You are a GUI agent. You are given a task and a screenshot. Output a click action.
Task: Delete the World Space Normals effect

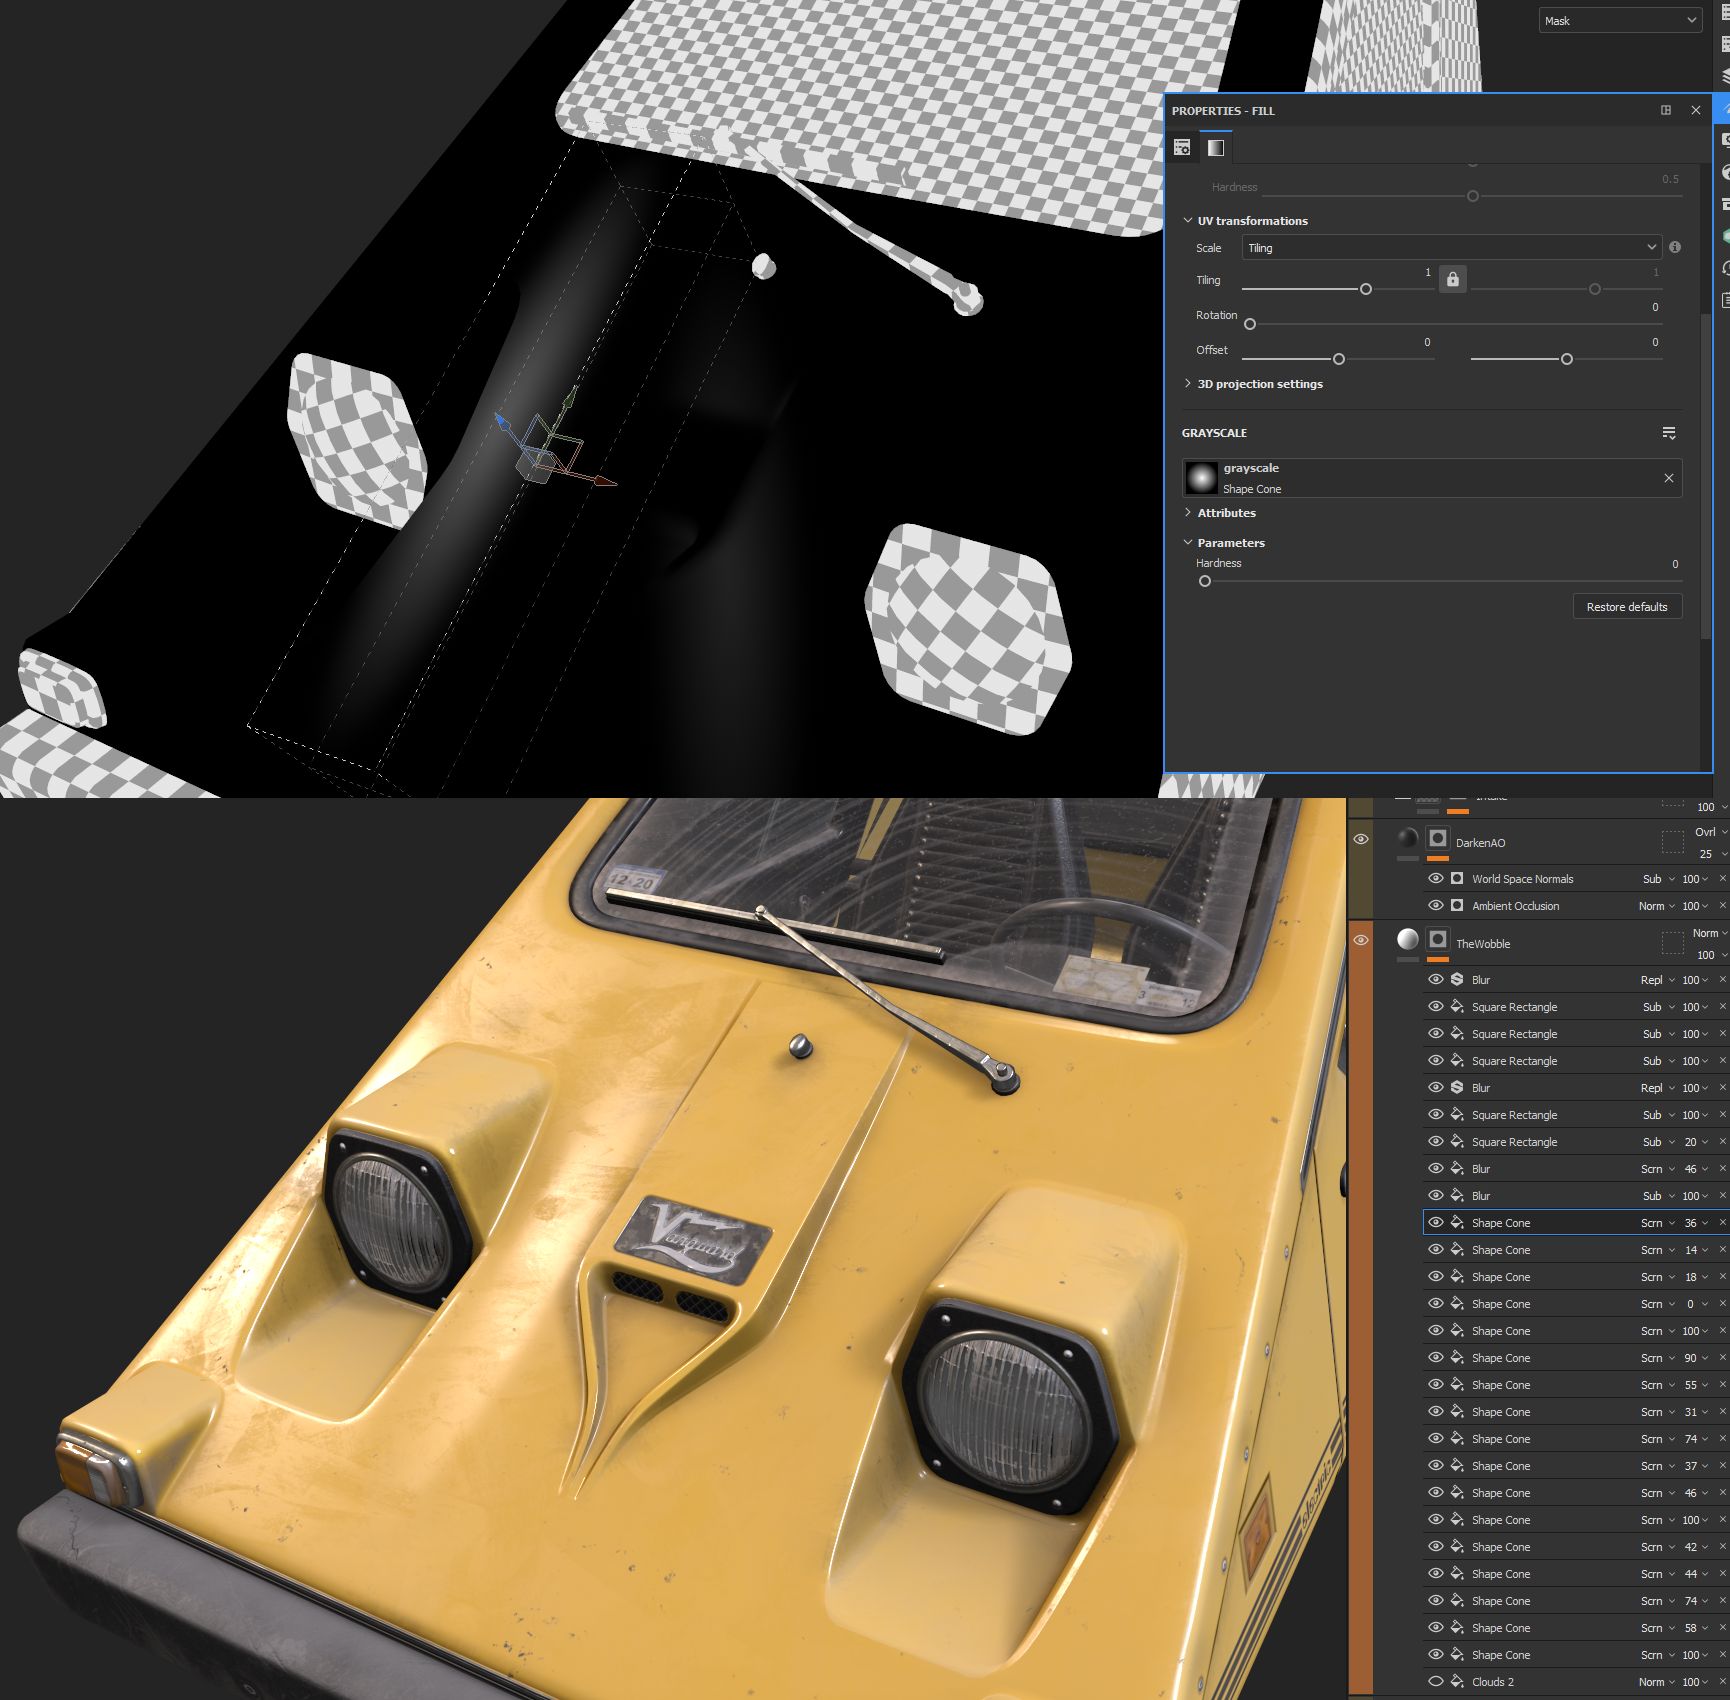[x=1722, y=879]
